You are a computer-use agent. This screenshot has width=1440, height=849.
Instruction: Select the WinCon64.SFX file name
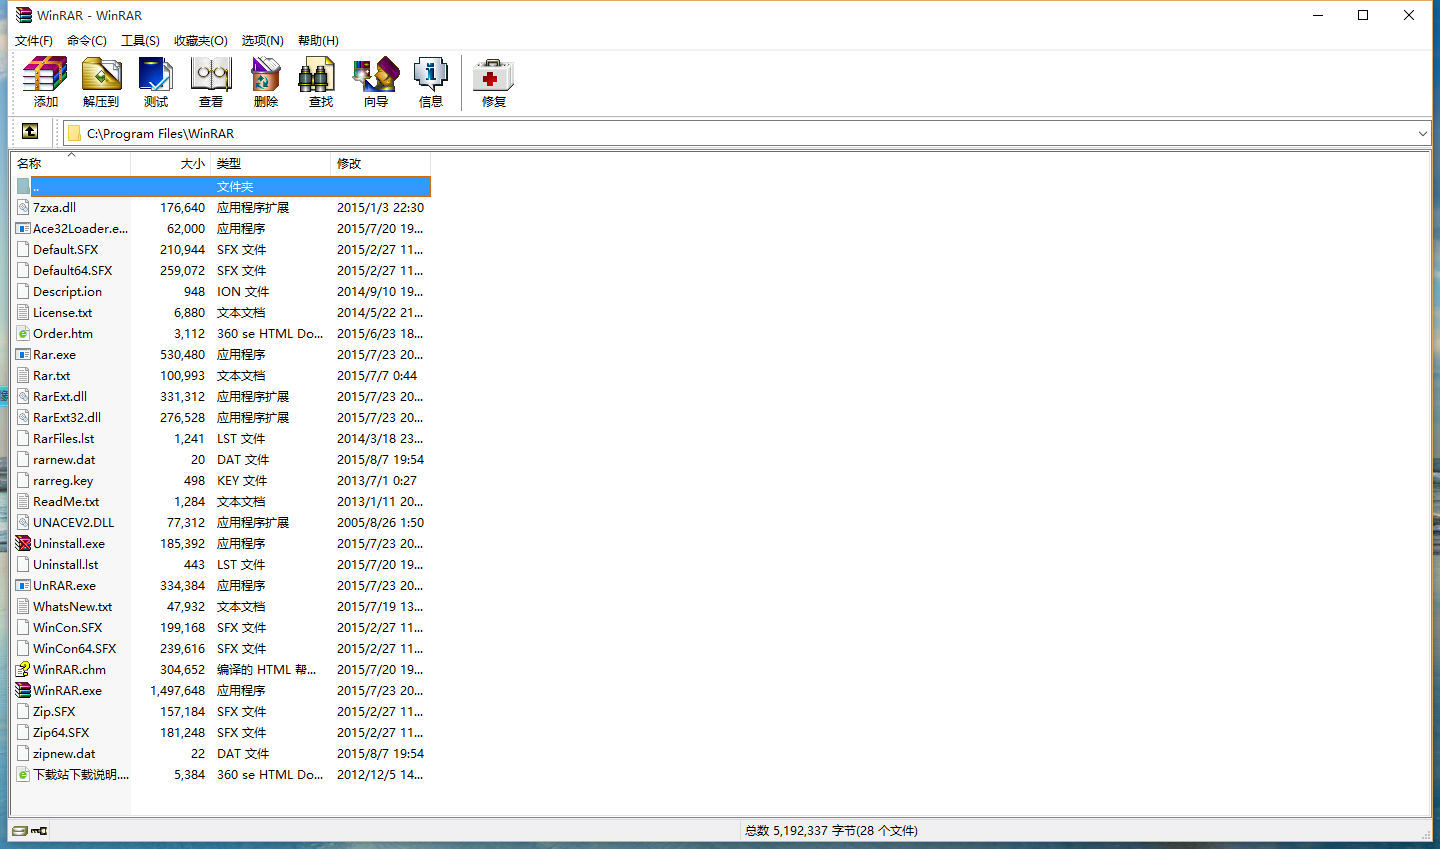point(74,649)
